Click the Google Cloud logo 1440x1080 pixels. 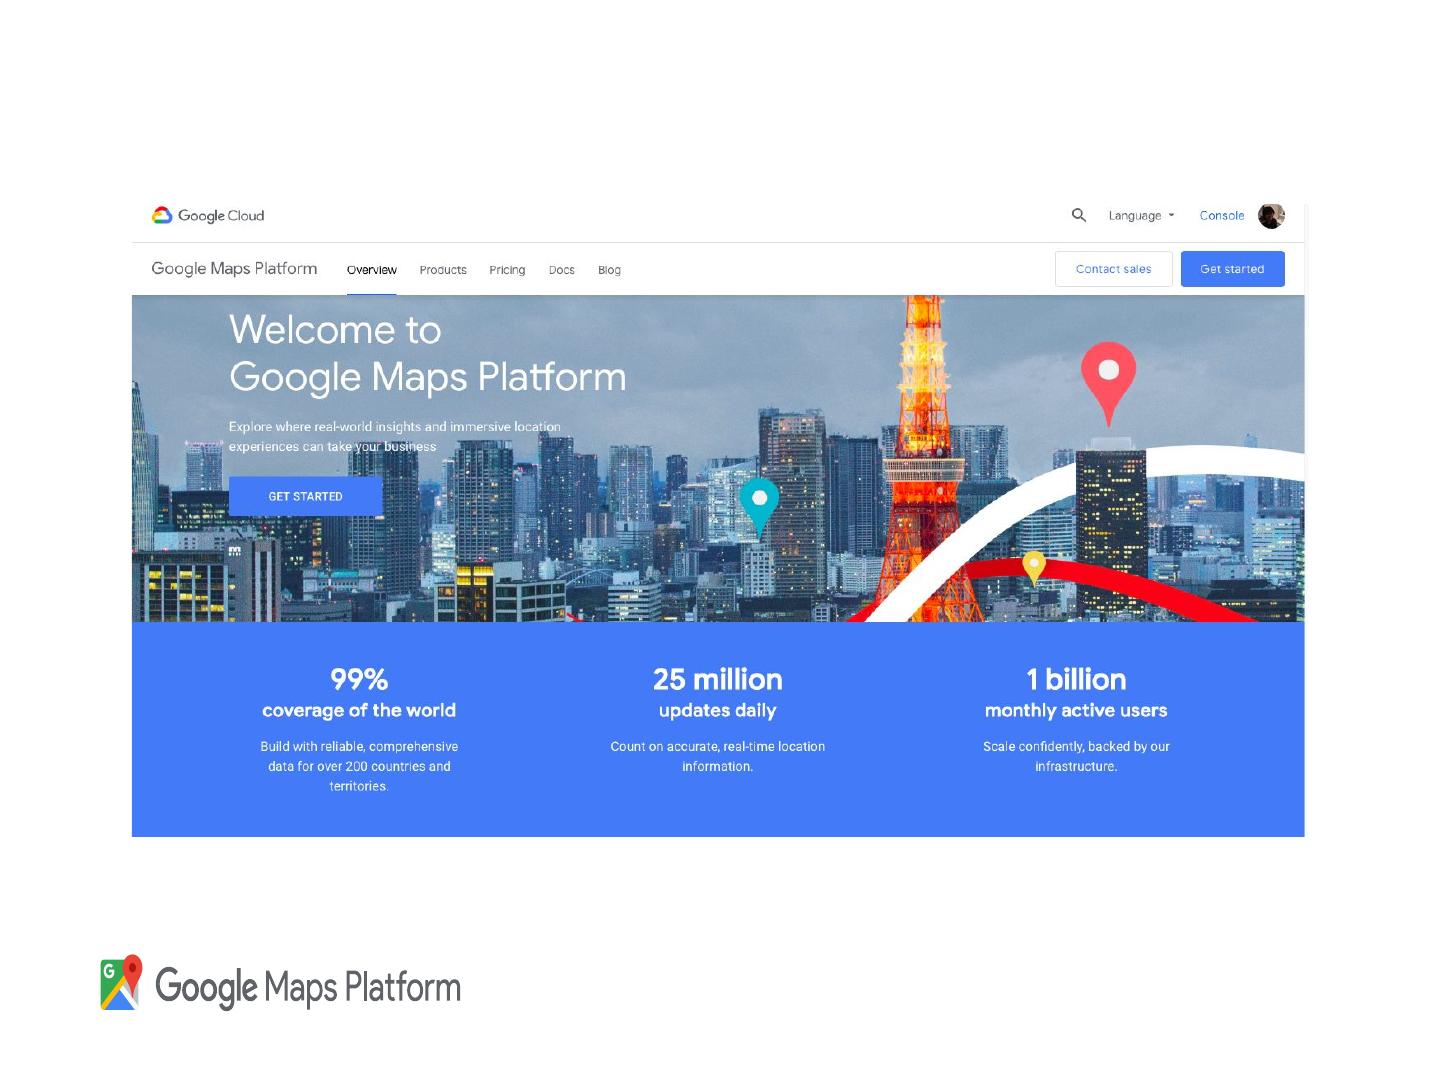tap(208, 215)
